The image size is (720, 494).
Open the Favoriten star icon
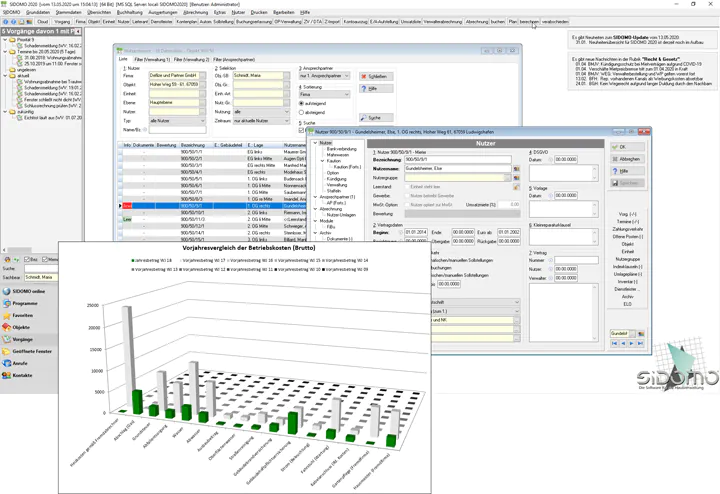[6, 315]
